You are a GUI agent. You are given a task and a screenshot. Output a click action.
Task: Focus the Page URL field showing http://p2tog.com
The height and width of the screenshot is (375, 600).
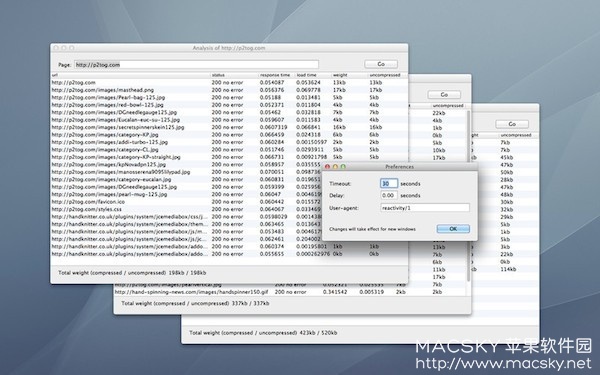(196, 65)
